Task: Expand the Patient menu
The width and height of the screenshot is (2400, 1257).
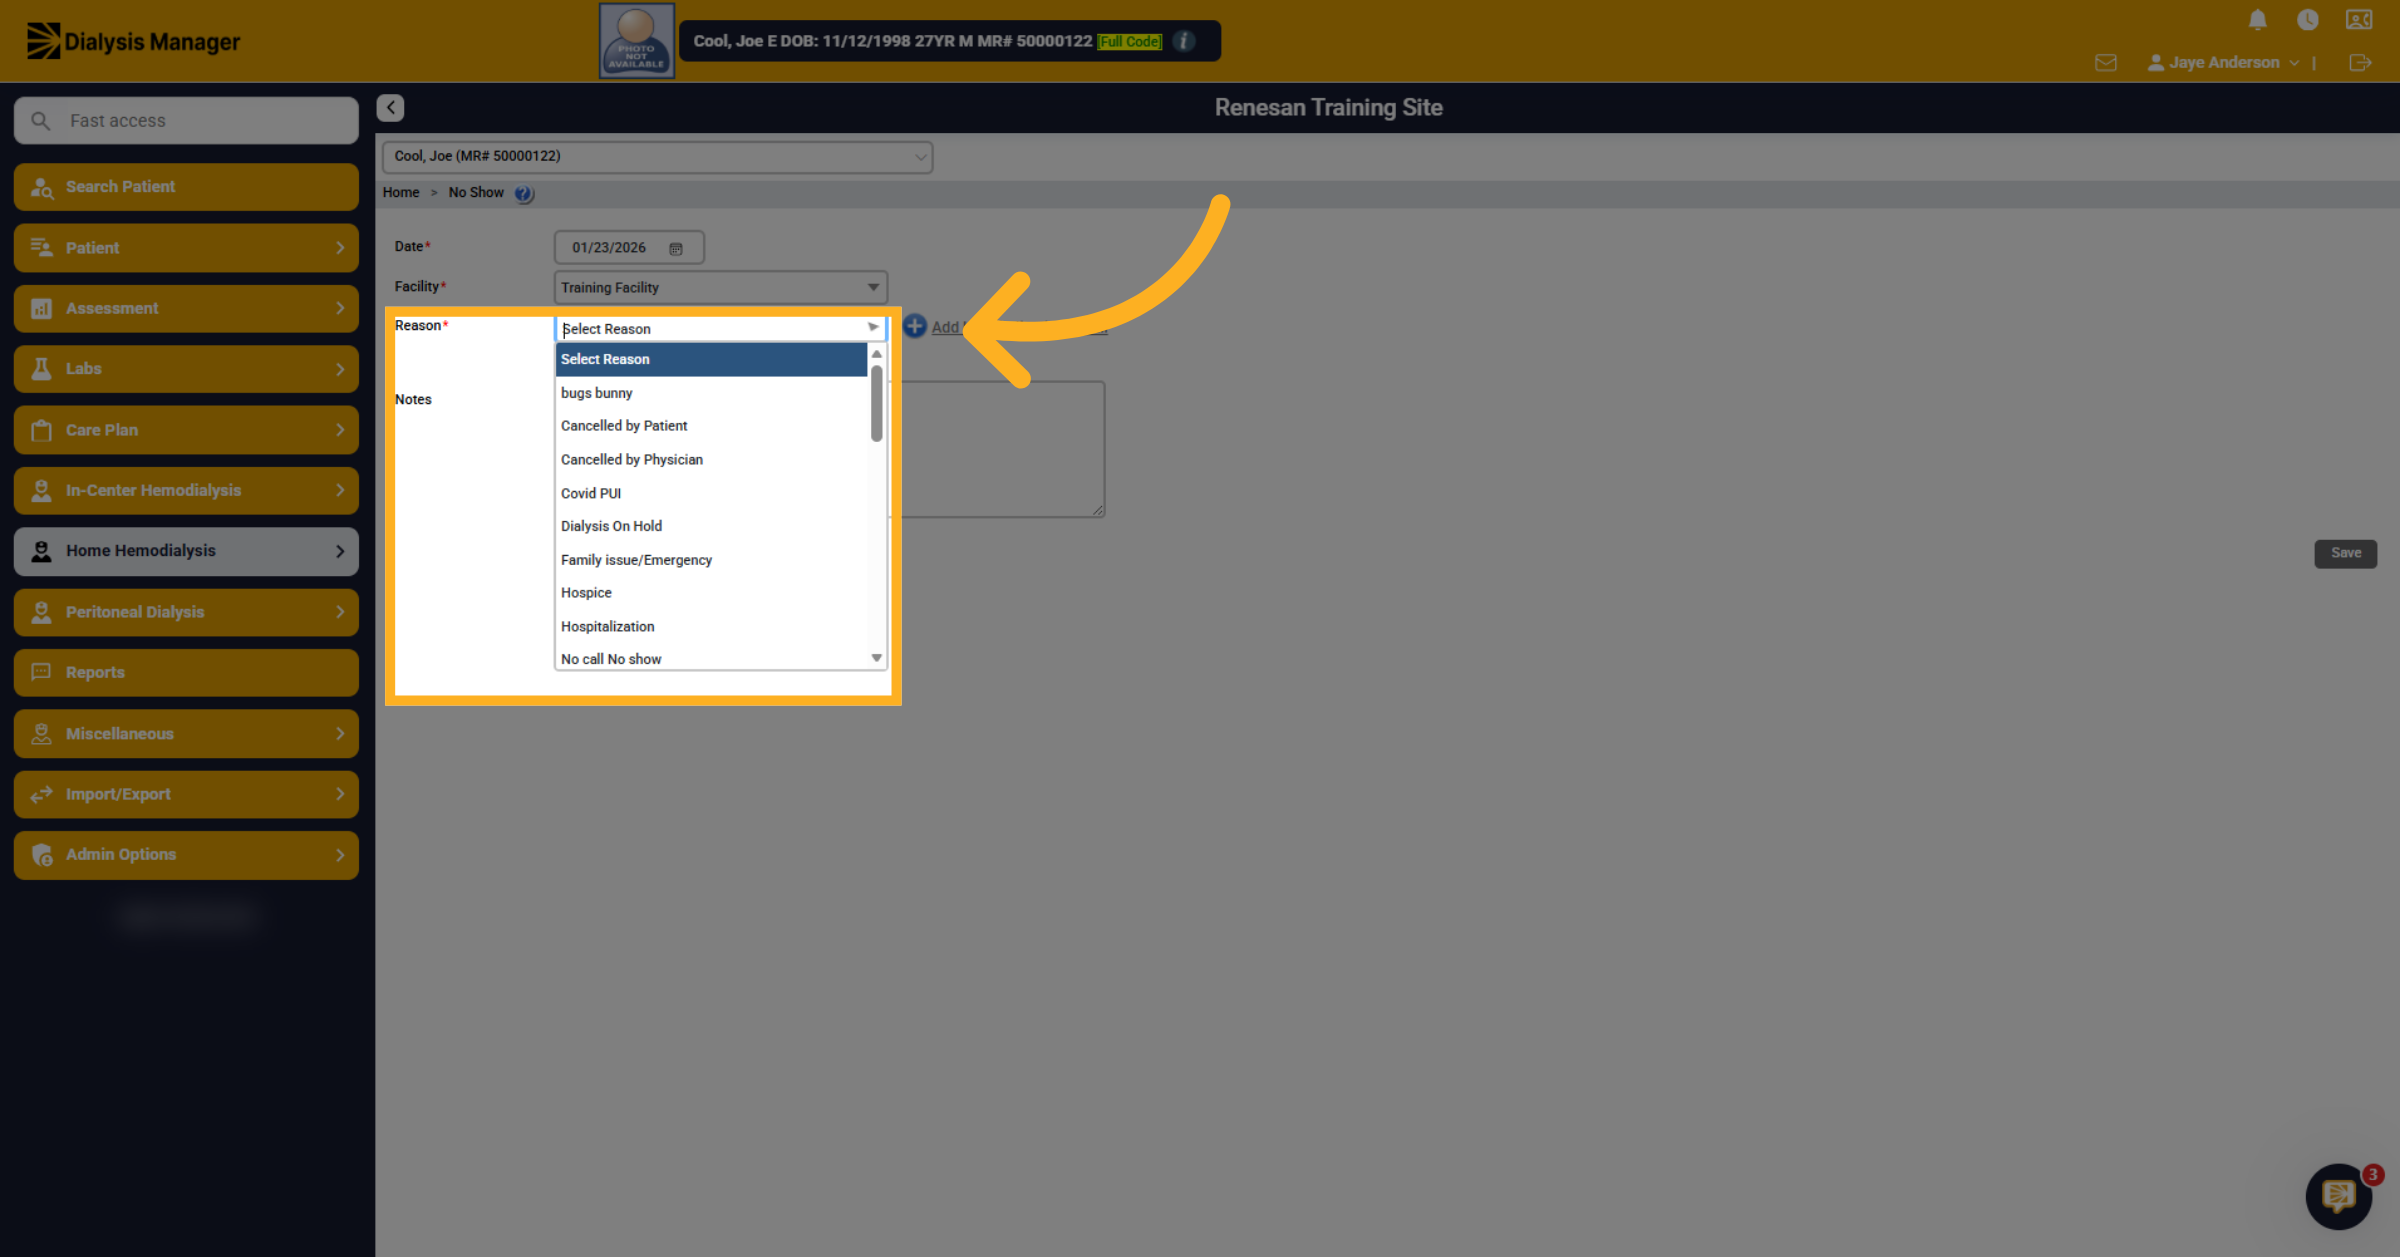Action: coord(186,248)
